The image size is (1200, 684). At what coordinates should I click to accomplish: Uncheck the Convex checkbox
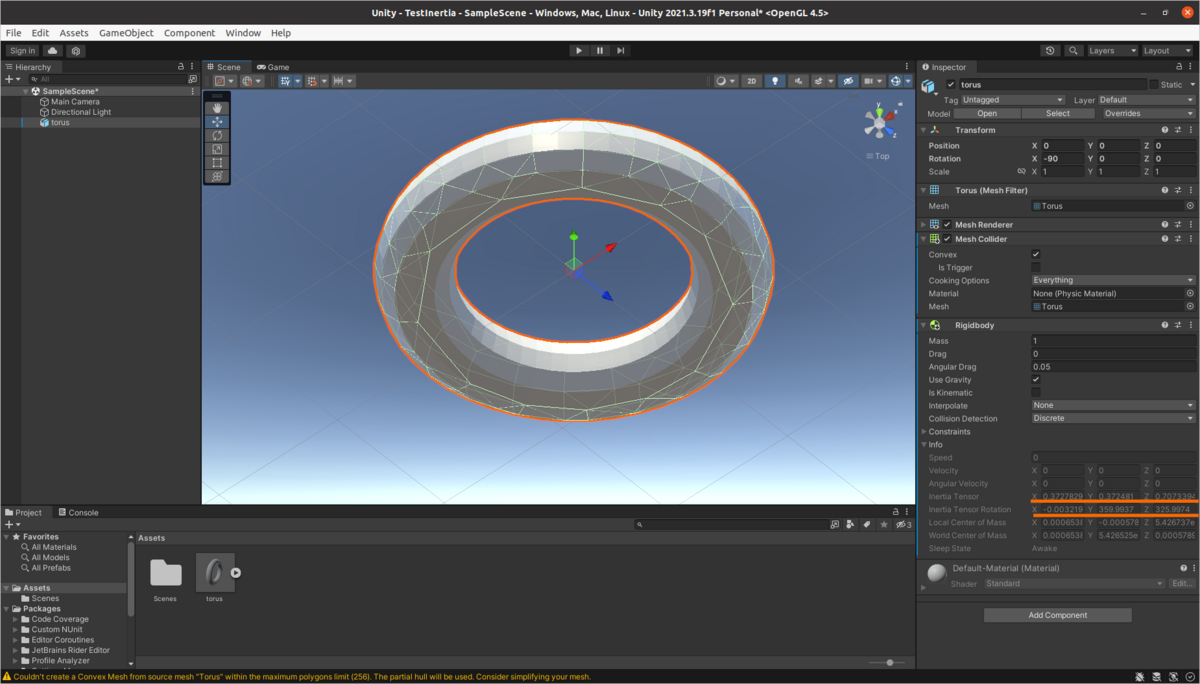(1036, 254)
